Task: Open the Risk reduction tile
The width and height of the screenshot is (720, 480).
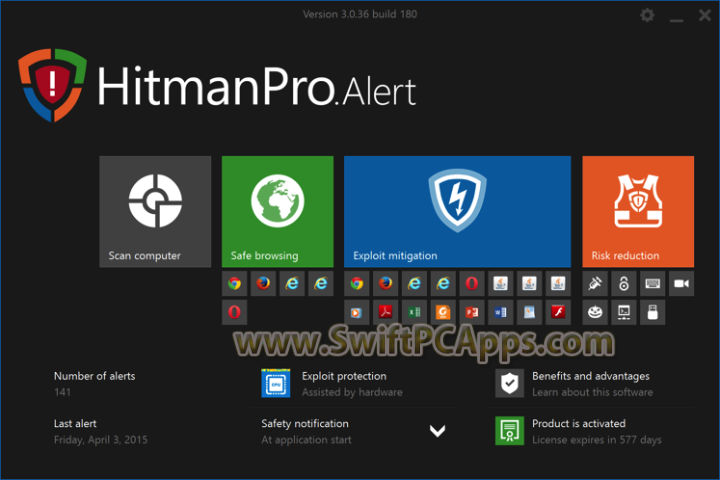Action: click(638, 211)
